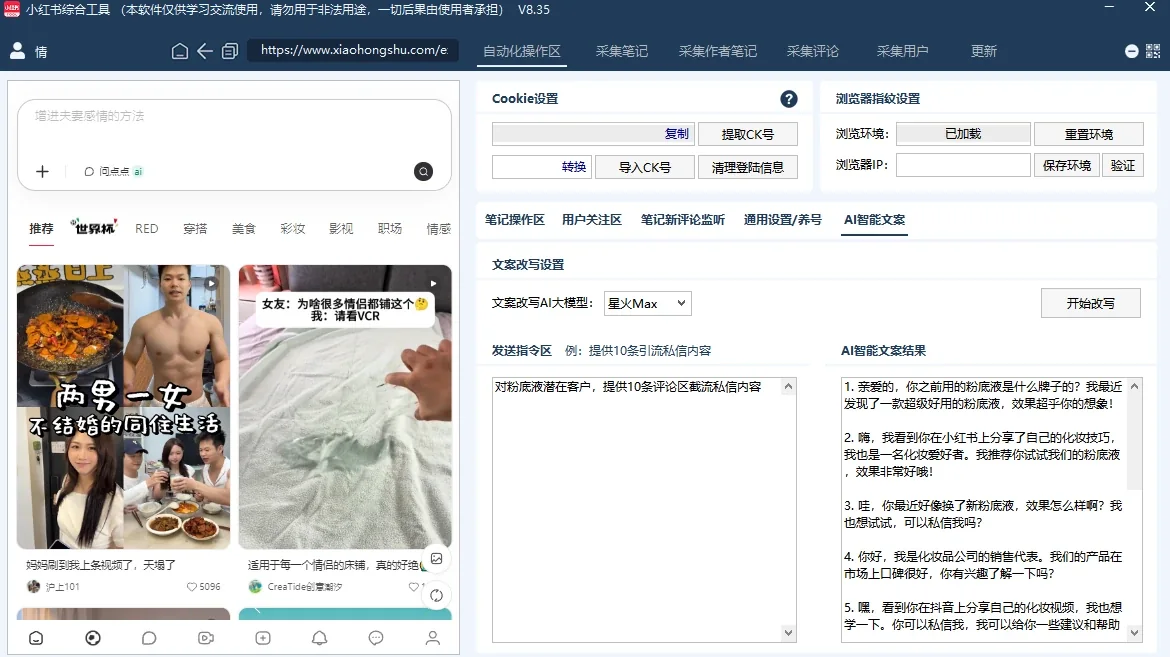This screenshot has width=1170, height=657.
Task: Like the post with 5096 likes
Action: pyautogui.click(x=192, y=587)
